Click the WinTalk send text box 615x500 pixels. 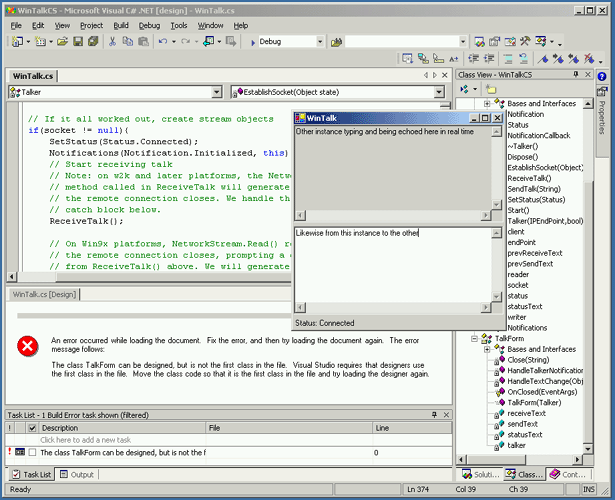tap(393, 265)
